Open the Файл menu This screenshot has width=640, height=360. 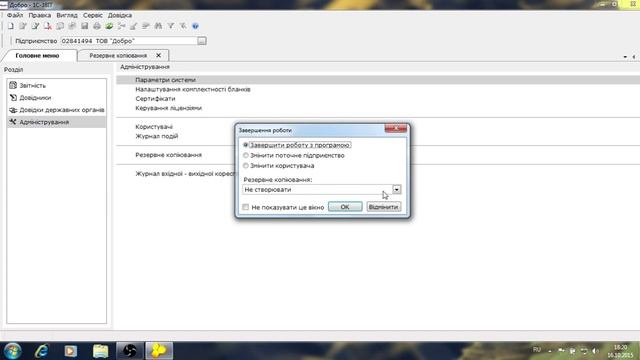click(x=15, y=15)
